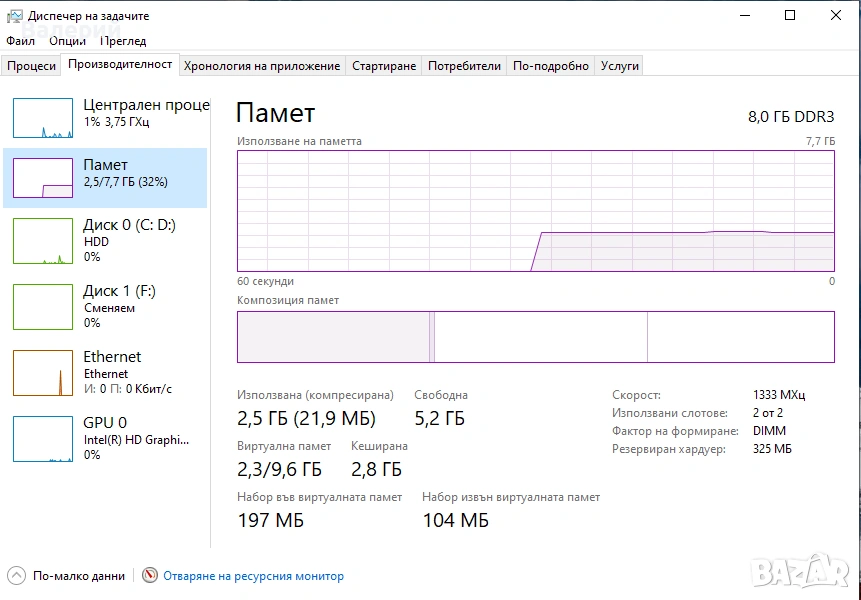
Task: Click the Отваряне на ресурсния монитор link
Action: click(x=253, y=576)
